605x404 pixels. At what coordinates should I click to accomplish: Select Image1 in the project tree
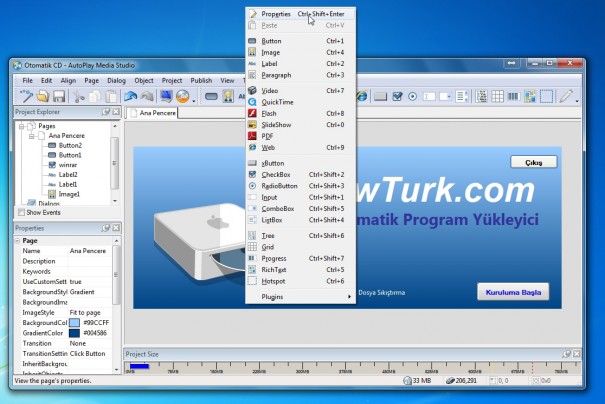point(69,194)
